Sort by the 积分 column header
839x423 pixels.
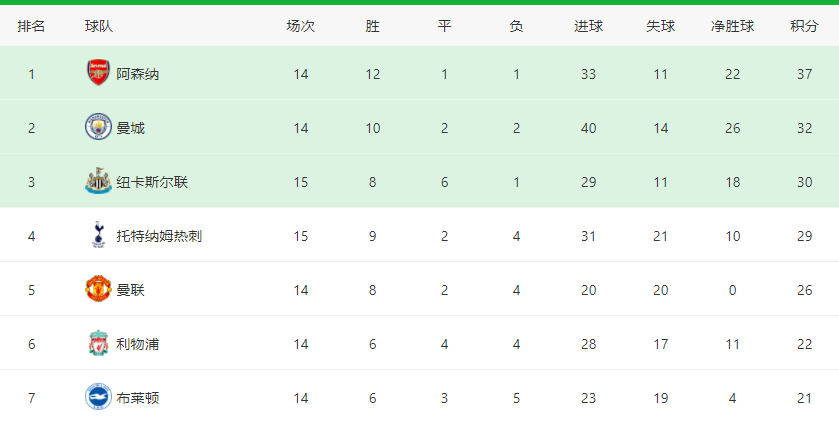(x=804, y=26)
